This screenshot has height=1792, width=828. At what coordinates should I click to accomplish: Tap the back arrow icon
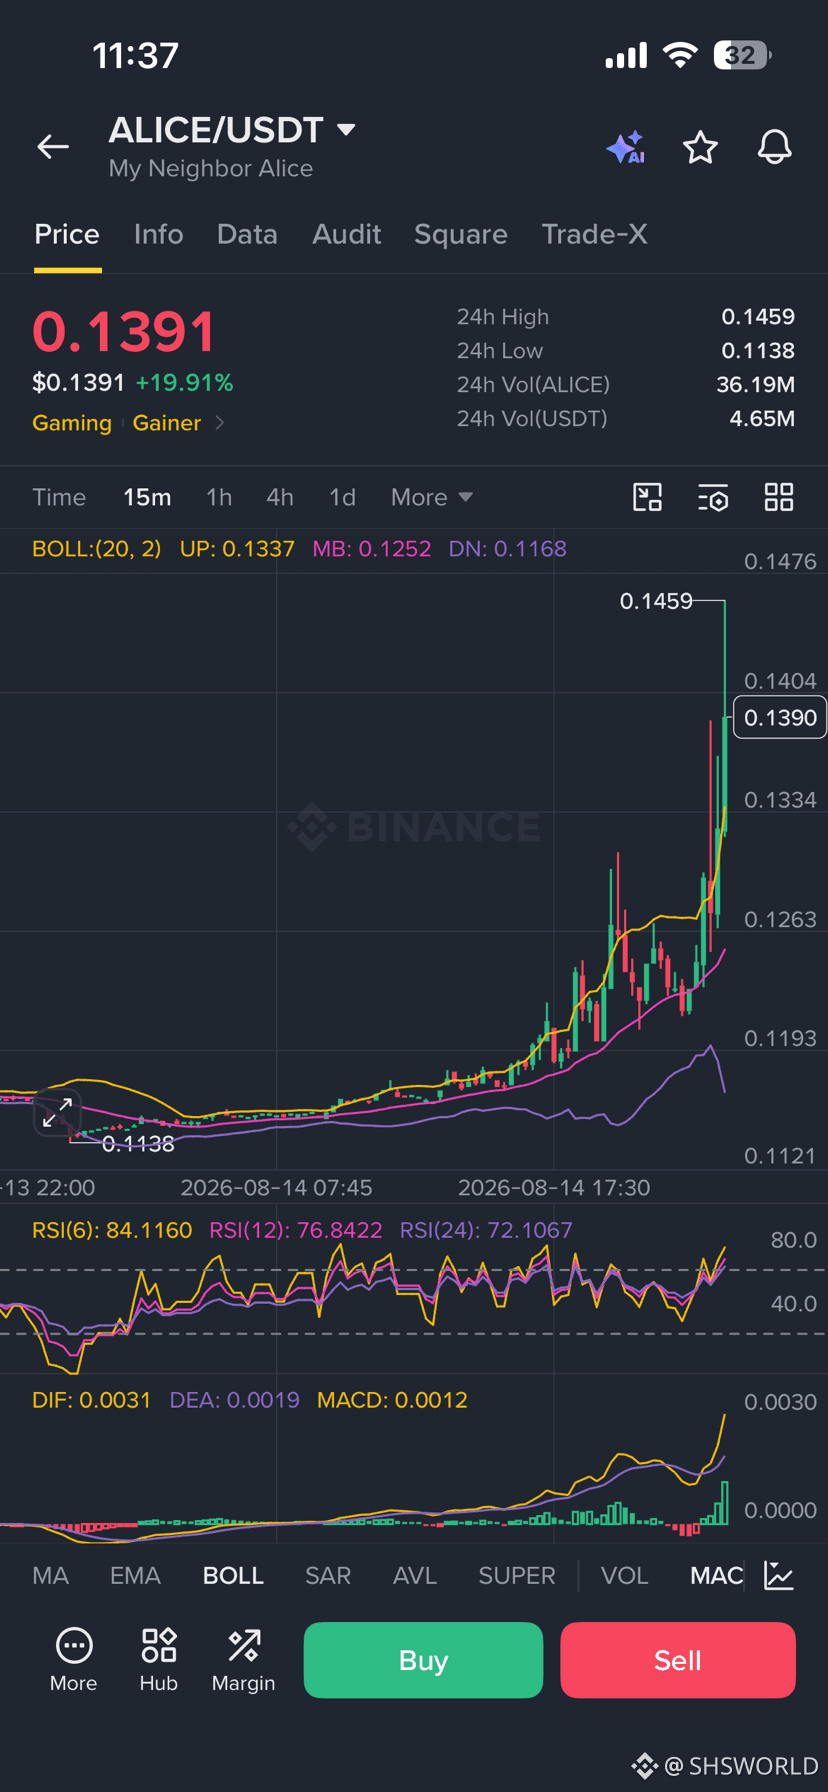53,147
